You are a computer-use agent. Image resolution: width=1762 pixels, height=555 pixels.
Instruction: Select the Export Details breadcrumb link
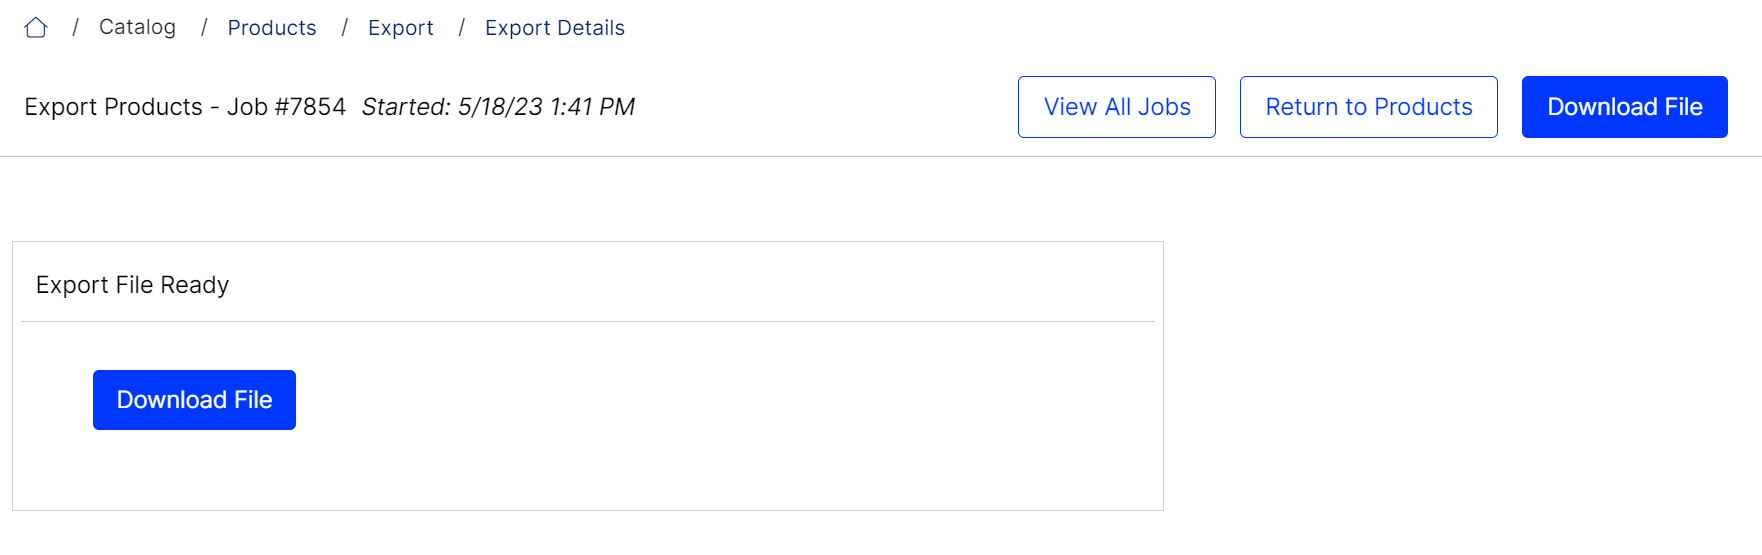(555, 28)
